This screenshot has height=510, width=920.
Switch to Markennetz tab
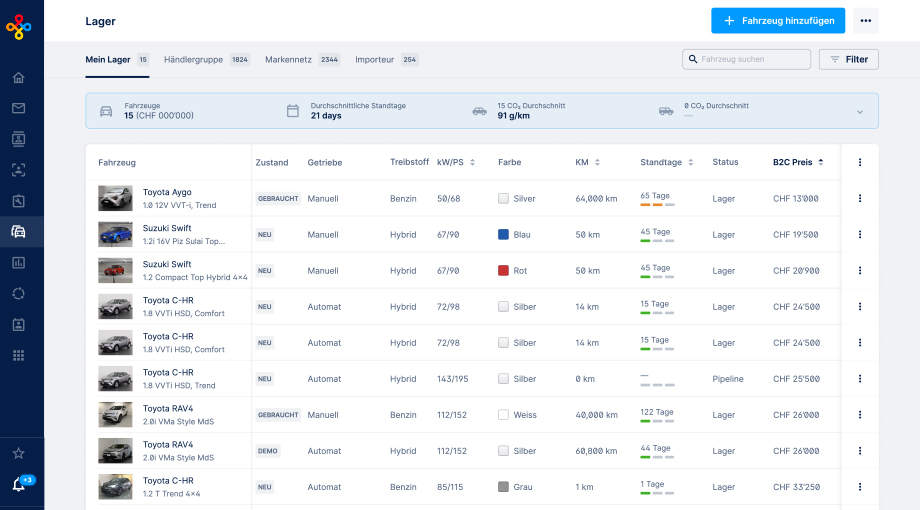[302, 59]
